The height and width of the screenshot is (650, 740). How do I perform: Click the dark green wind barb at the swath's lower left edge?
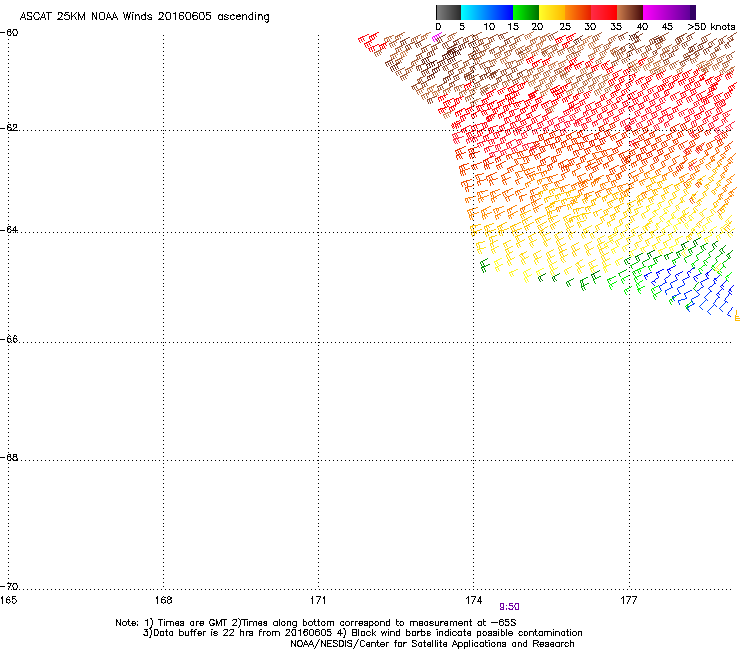click(485, 266)
